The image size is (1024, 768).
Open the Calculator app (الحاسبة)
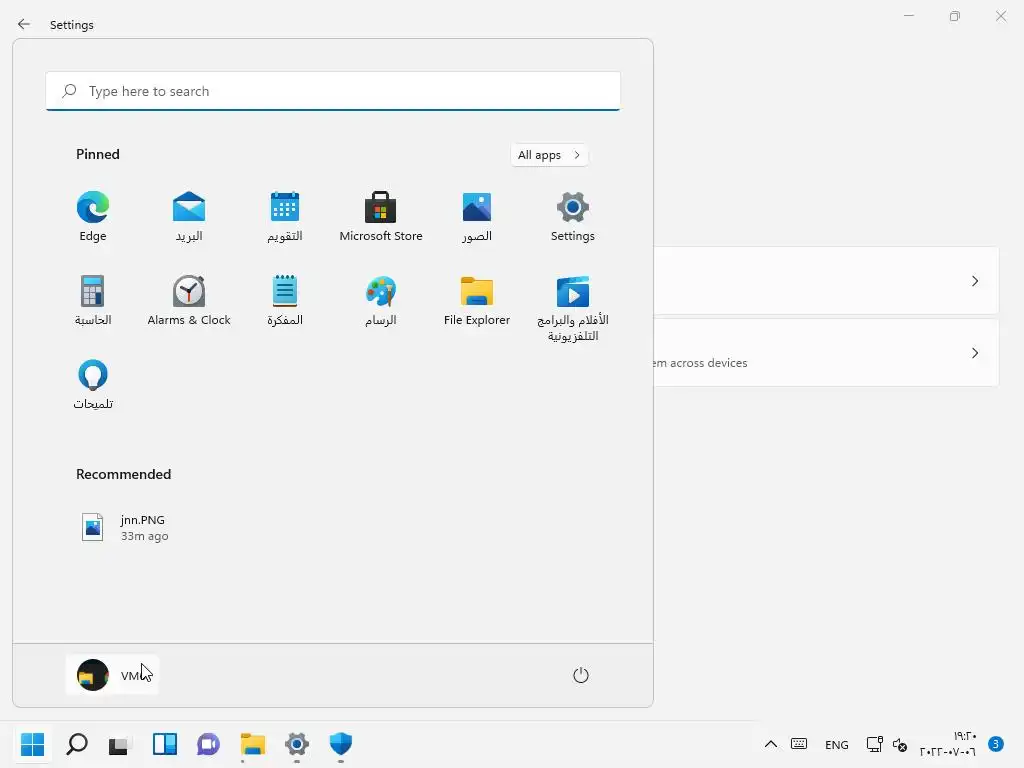pyautogui.click(x=93, y=300)
